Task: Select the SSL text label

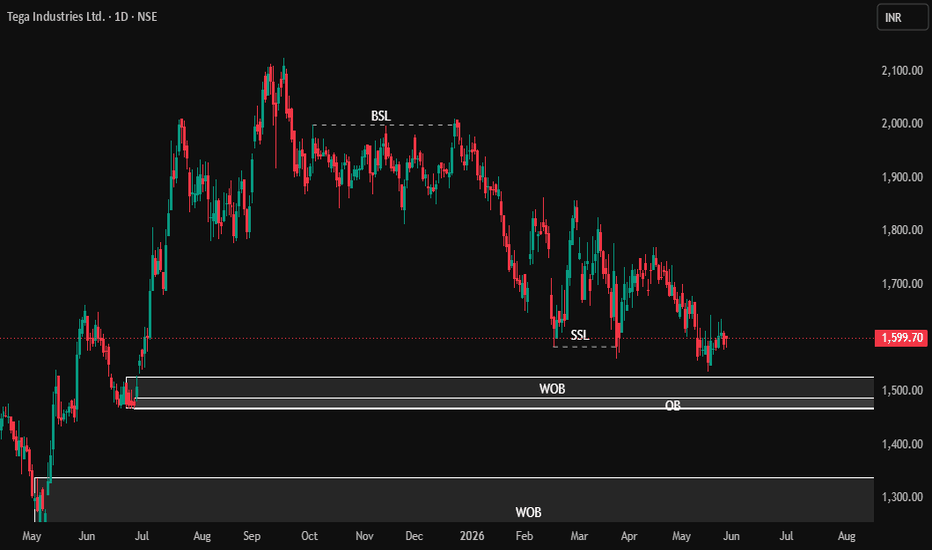Action: coord(580,335)
